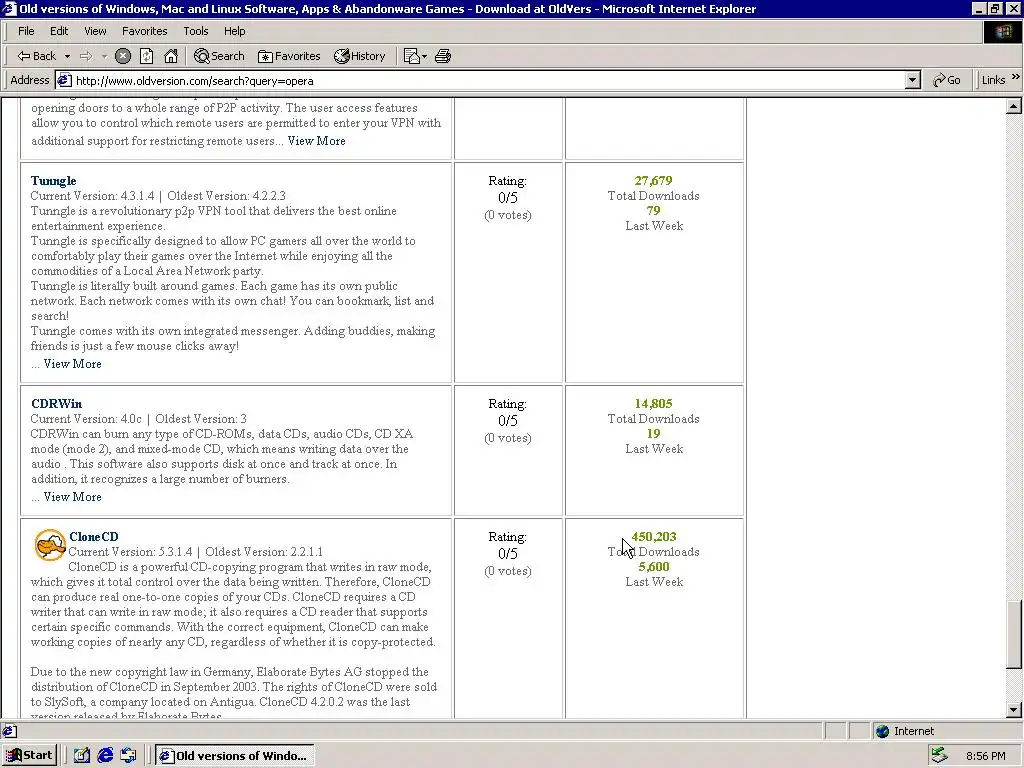1024x768 pixels.
Task: Click the status bar page icon
Action: click(9, 731)
